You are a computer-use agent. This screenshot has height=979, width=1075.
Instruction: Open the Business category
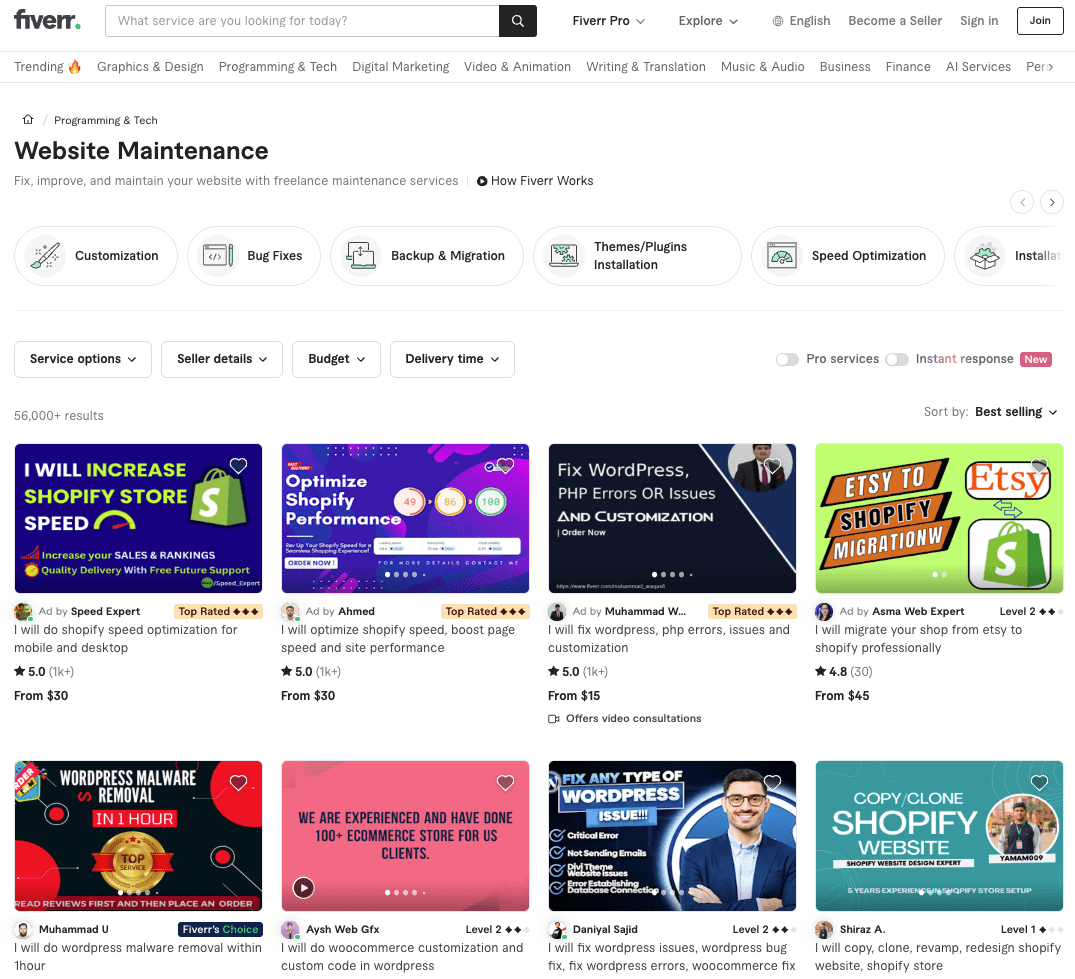click(x=845, y=67)
